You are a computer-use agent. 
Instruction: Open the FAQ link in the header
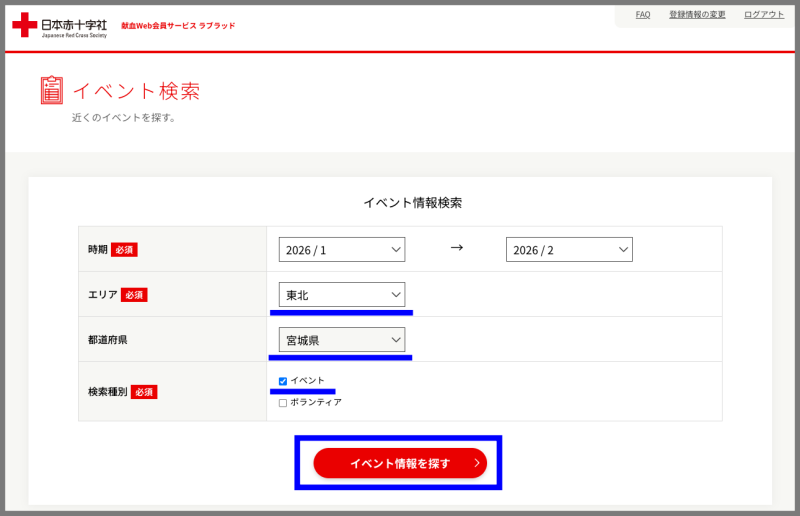tap(643, 15)
